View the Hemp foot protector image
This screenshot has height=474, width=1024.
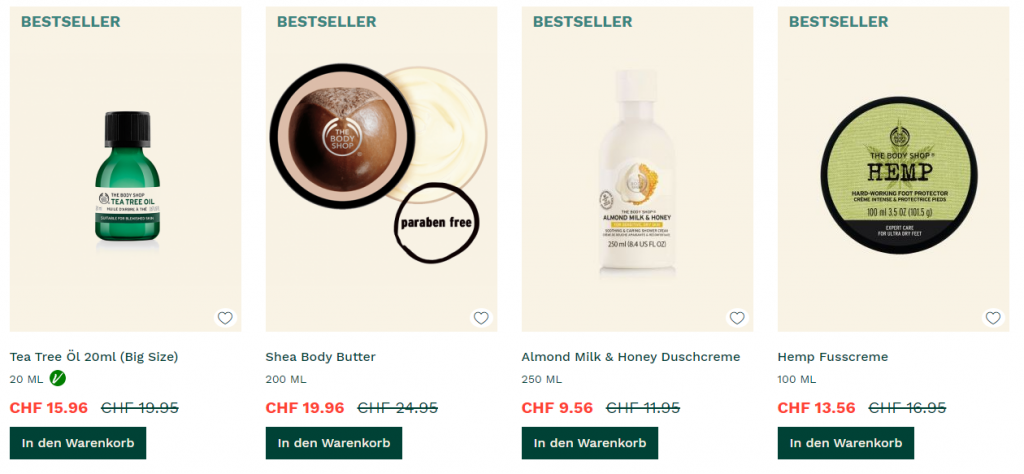coord(899,175)
